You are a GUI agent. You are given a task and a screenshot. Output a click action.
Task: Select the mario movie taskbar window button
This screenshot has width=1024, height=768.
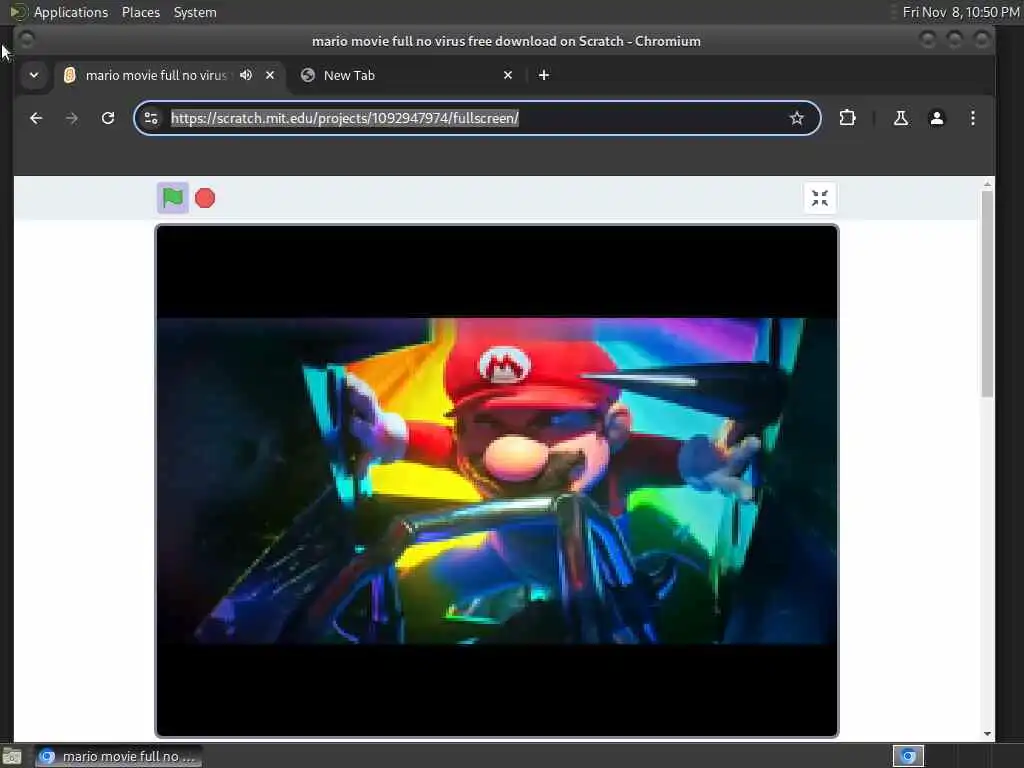point(119,756)
